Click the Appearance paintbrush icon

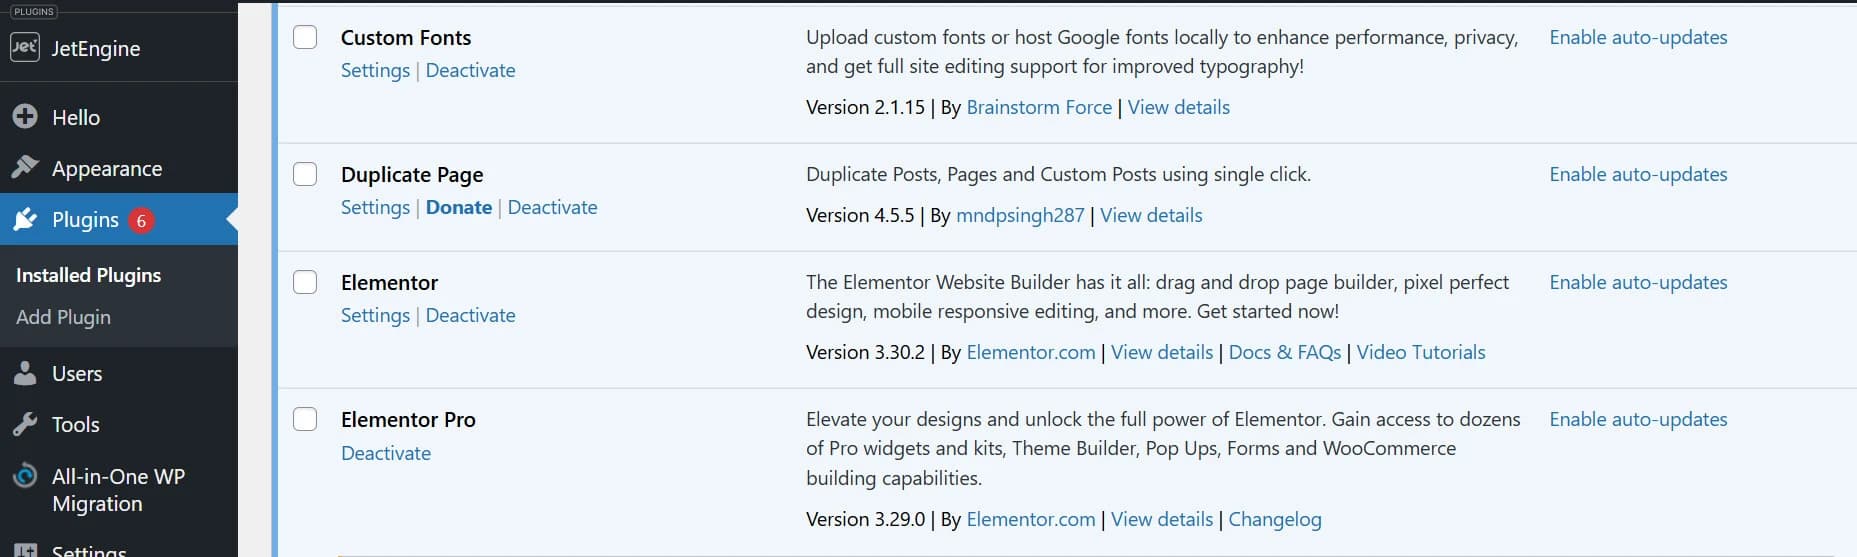tap(25, 168)
